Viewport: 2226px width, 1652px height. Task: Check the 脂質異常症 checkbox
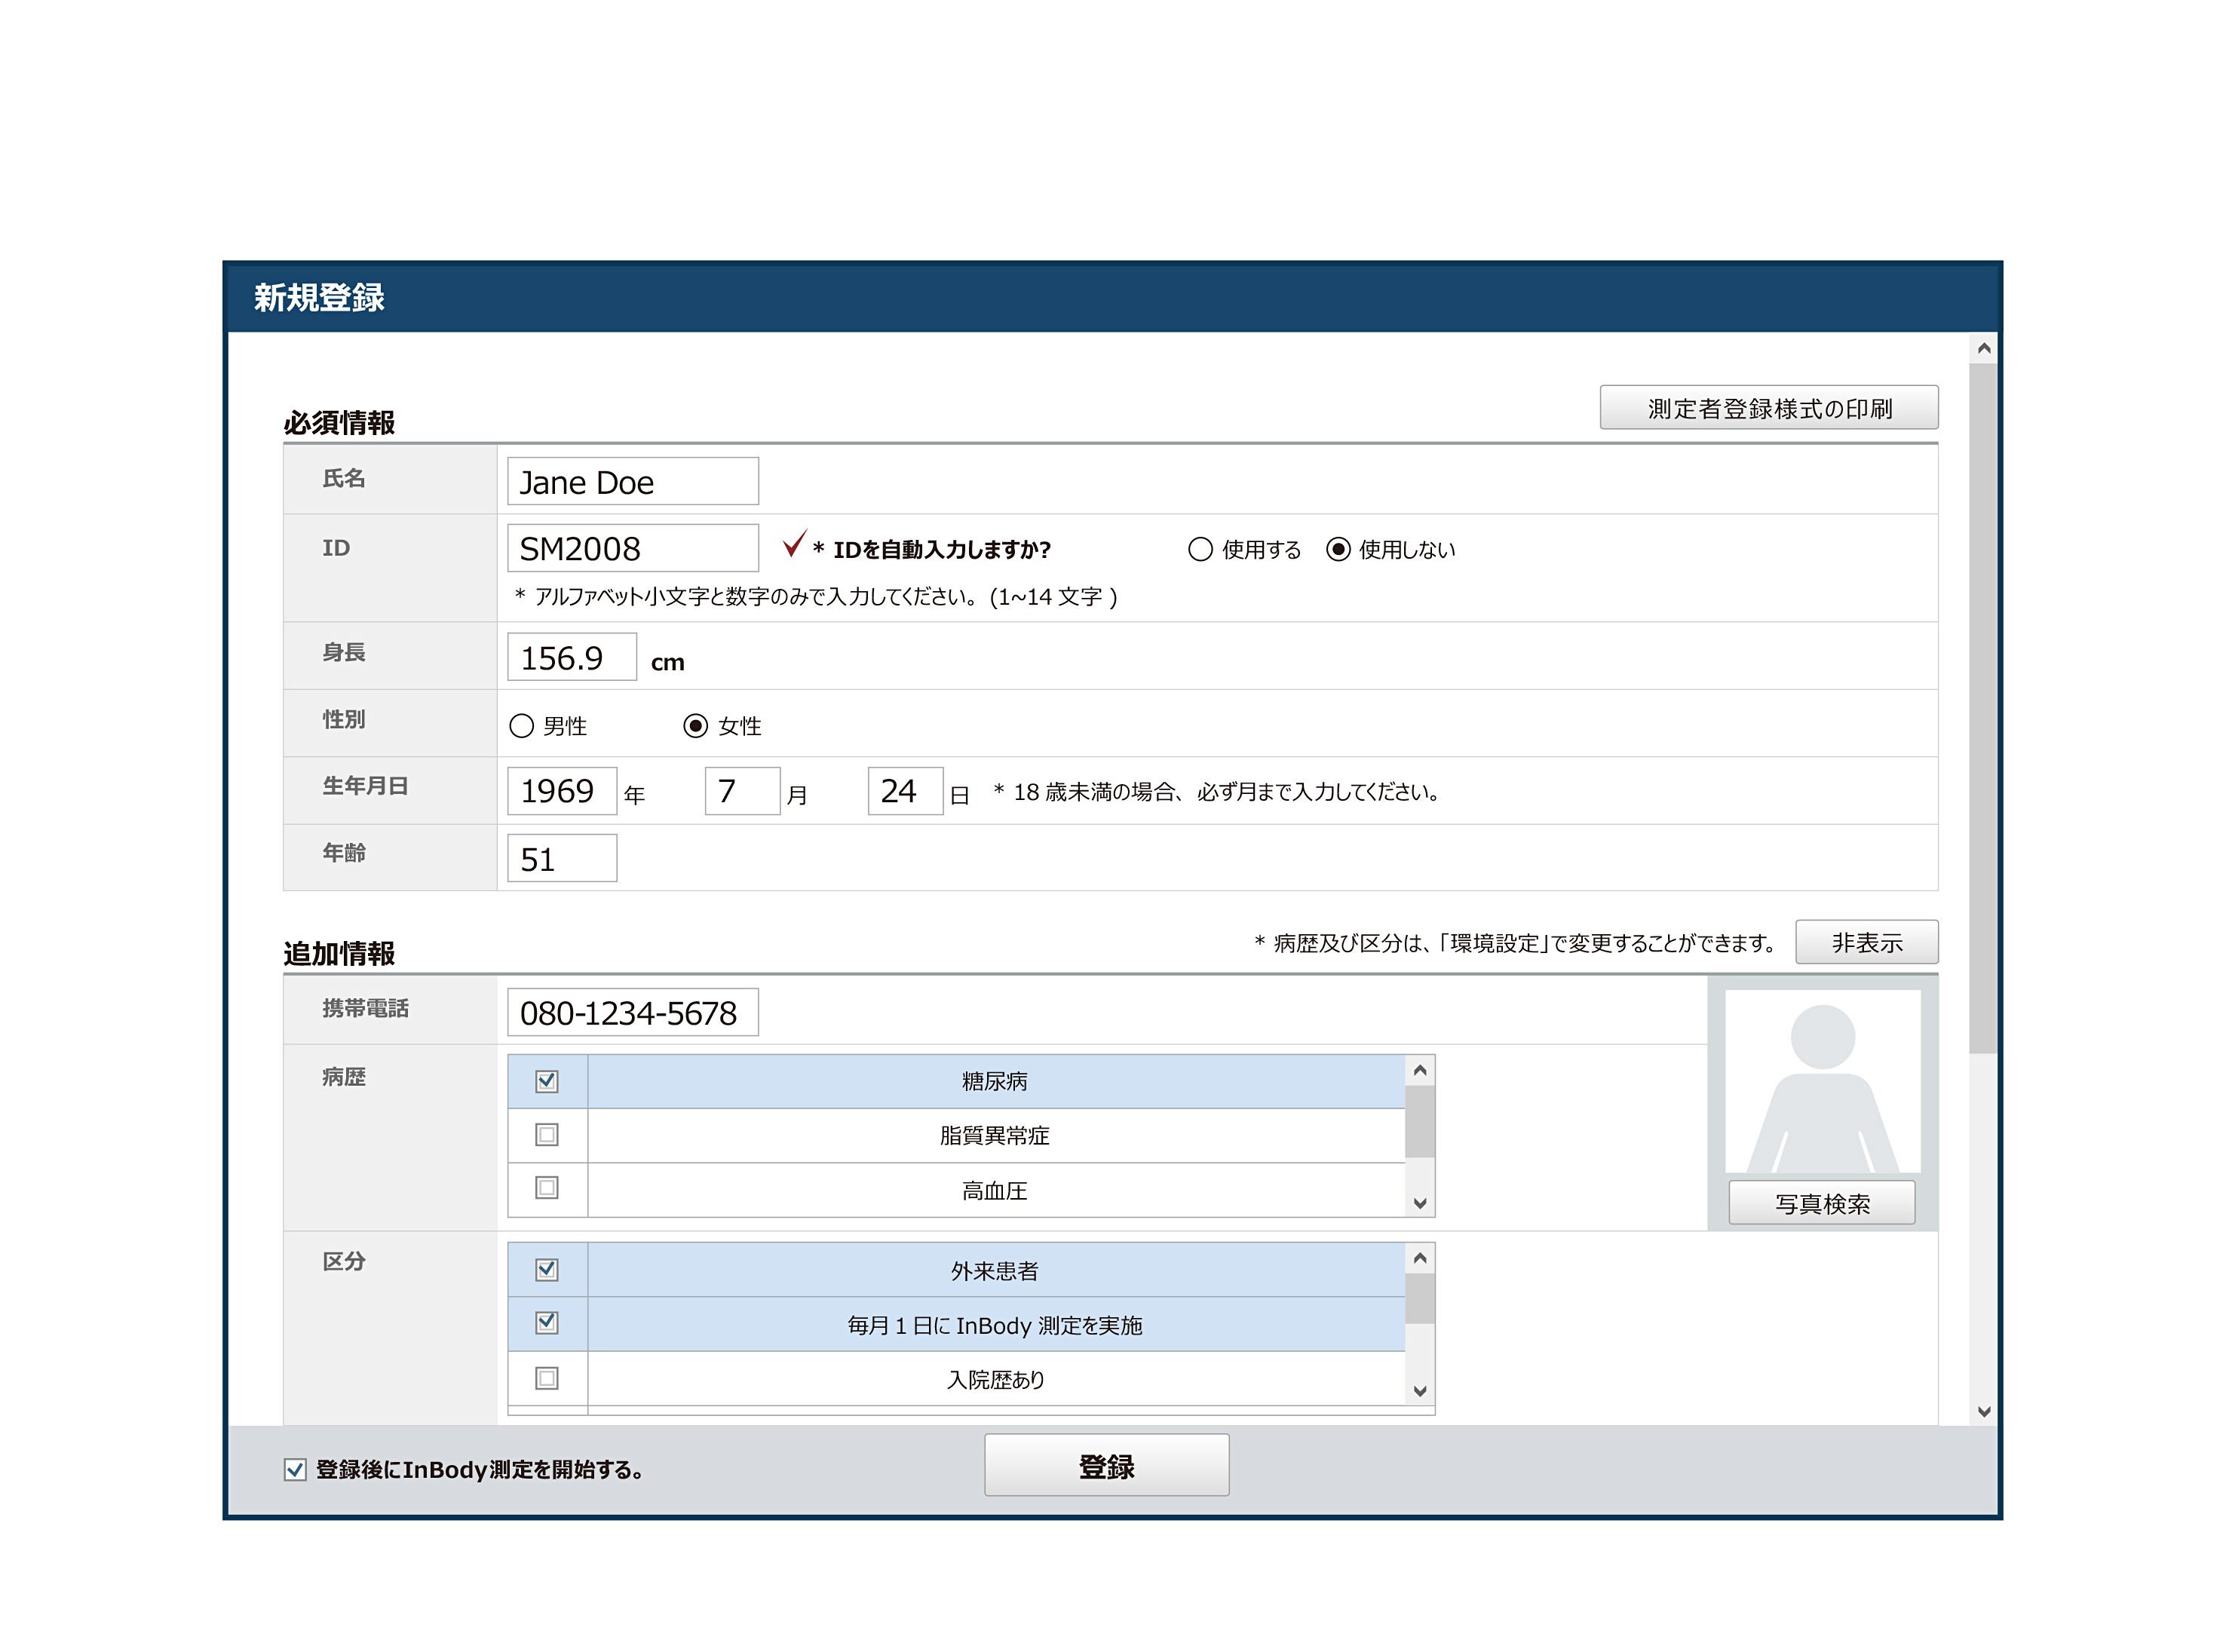click(546, 1135)
